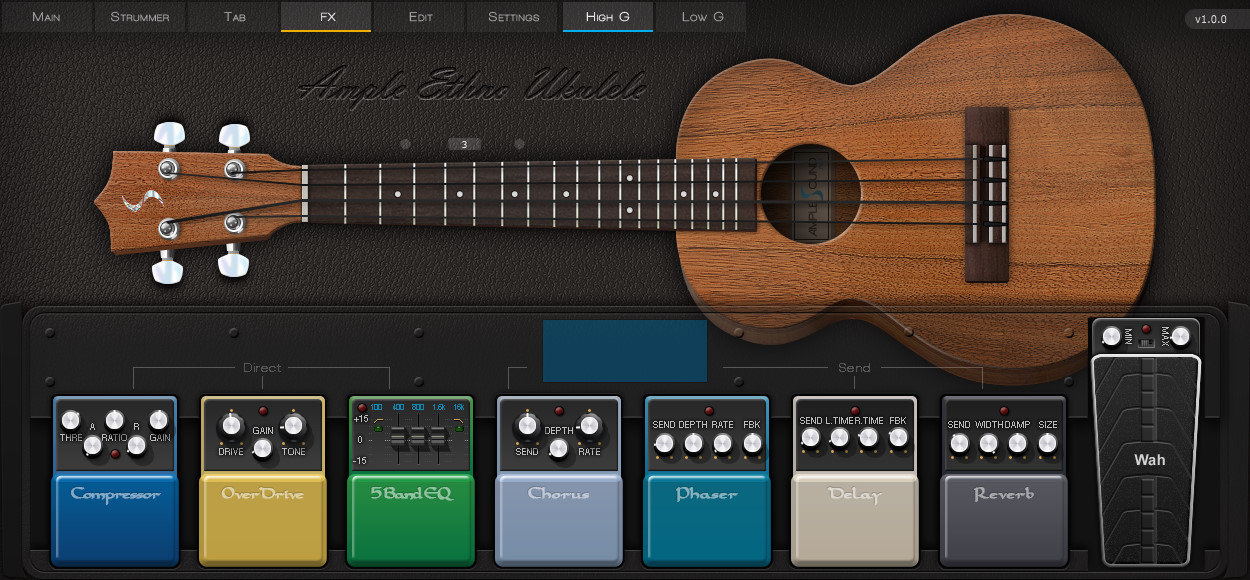Image resolution: width=1250 pixels, height=580 pixels.
Task: Click the Wah MAX knob
Action: coord(1182,336)
